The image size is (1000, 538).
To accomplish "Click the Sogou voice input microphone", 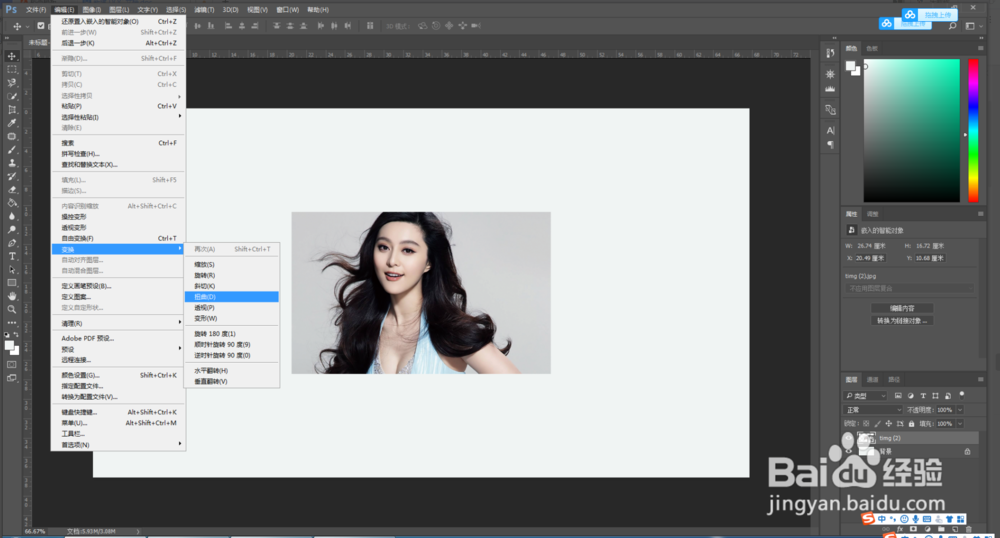I will (915, 519).
